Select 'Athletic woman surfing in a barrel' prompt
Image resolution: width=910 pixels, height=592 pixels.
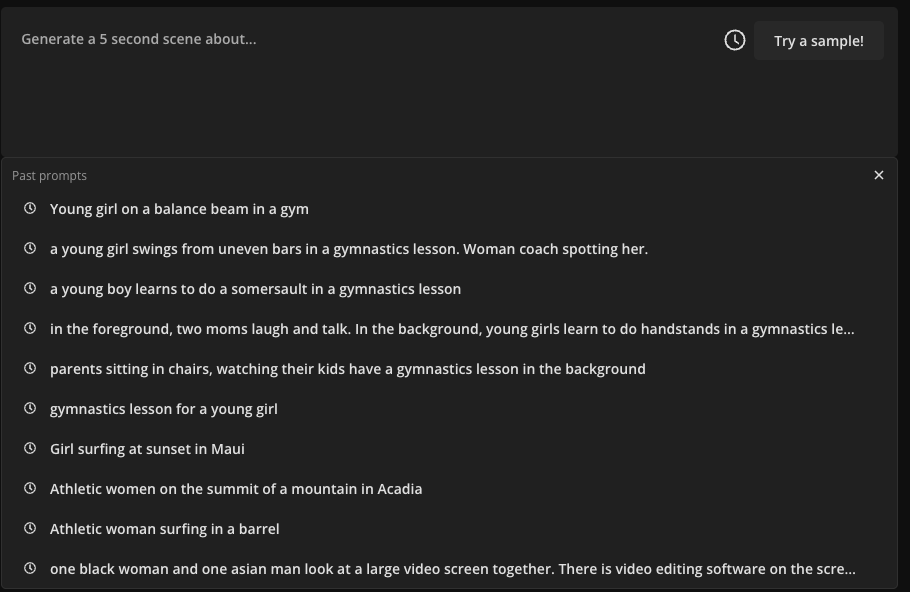tap(165, 529)
